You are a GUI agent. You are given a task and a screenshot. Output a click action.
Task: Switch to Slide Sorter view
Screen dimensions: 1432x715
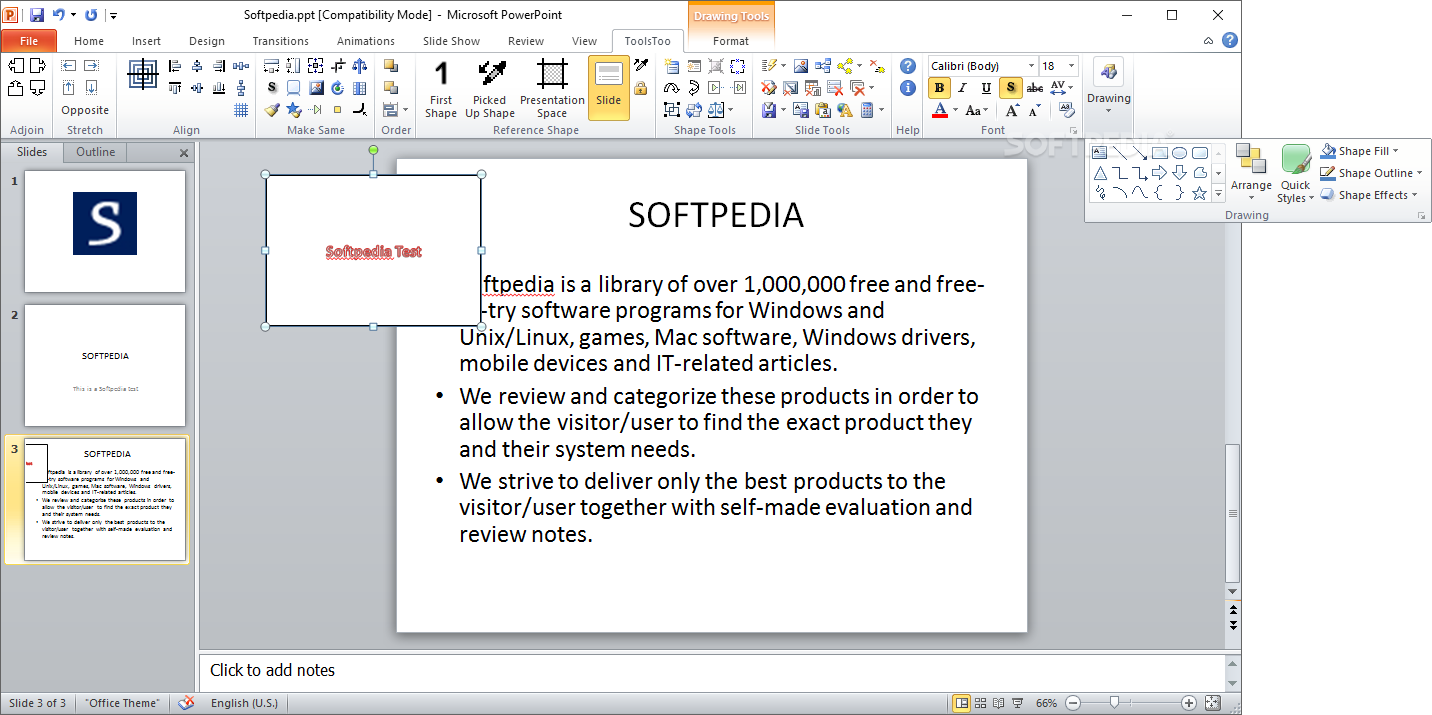(981, 703)
